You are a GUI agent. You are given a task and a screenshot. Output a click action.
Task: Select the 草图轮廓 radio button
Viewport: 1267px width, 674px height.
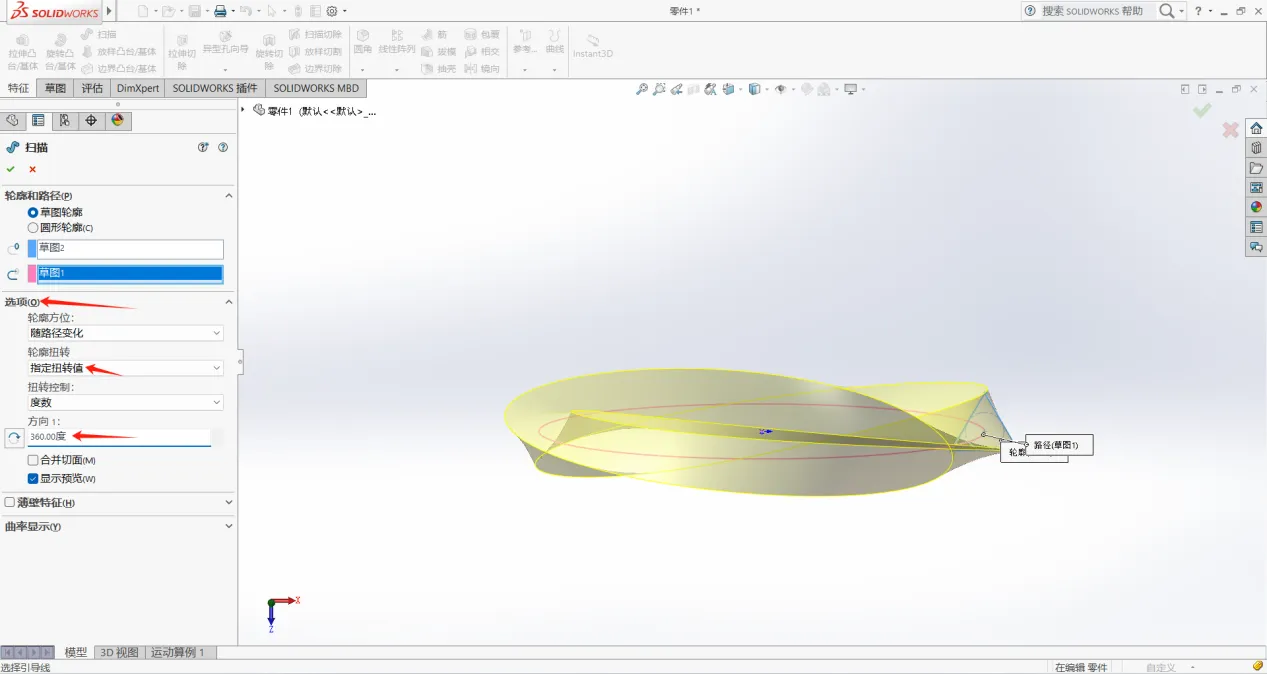(x=33, y=213)
